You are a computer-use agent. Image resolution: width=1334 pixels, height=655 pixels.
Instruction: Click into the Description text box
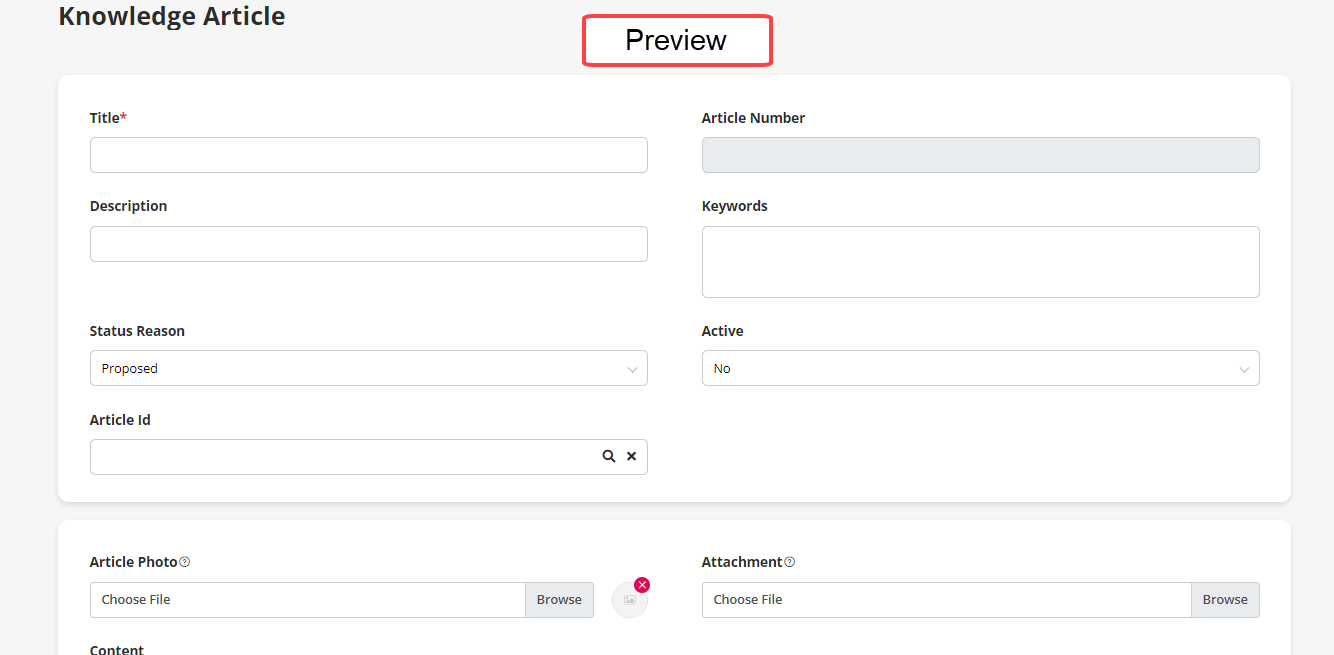click(x=368, y=244)
